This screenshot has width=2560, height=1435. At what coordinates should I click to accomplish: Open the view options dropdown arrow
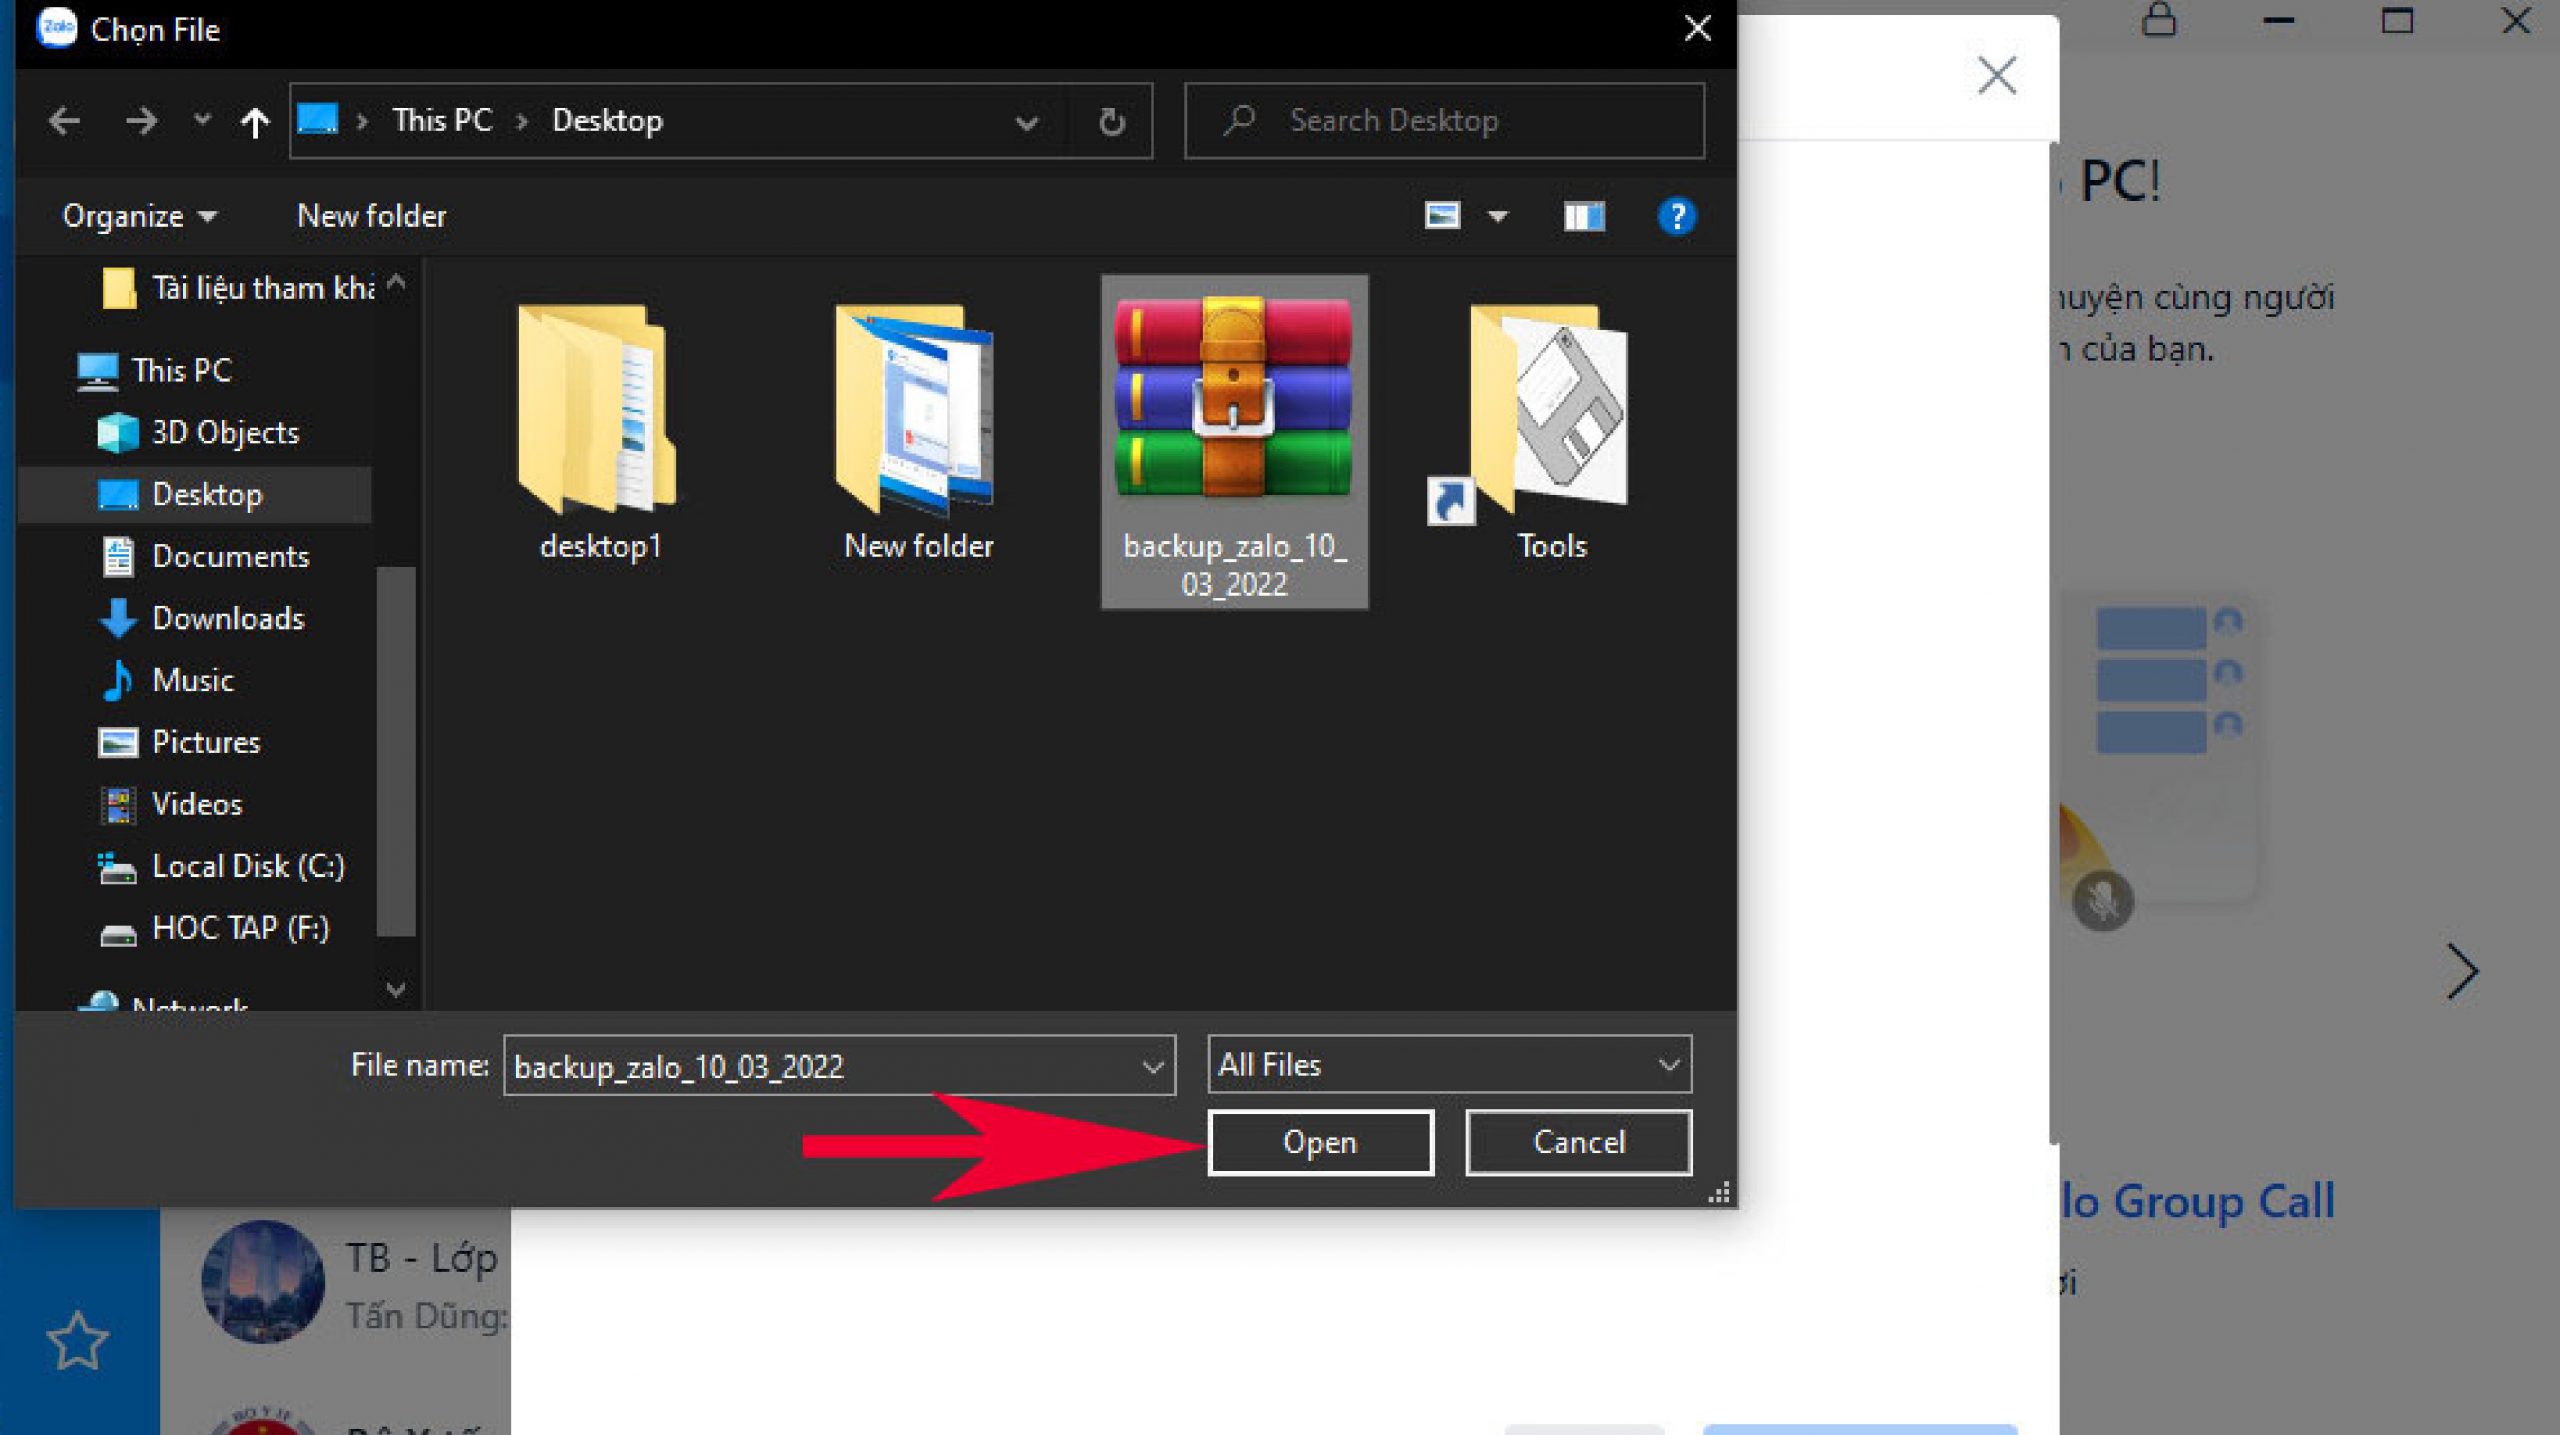point(1497,216)
